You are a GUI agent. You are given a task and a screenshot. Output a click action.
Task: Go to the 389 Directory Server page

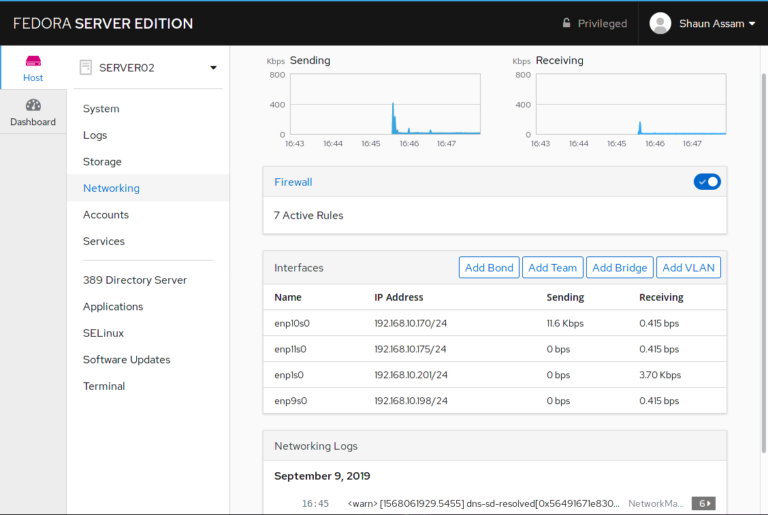tap(135, 280)
